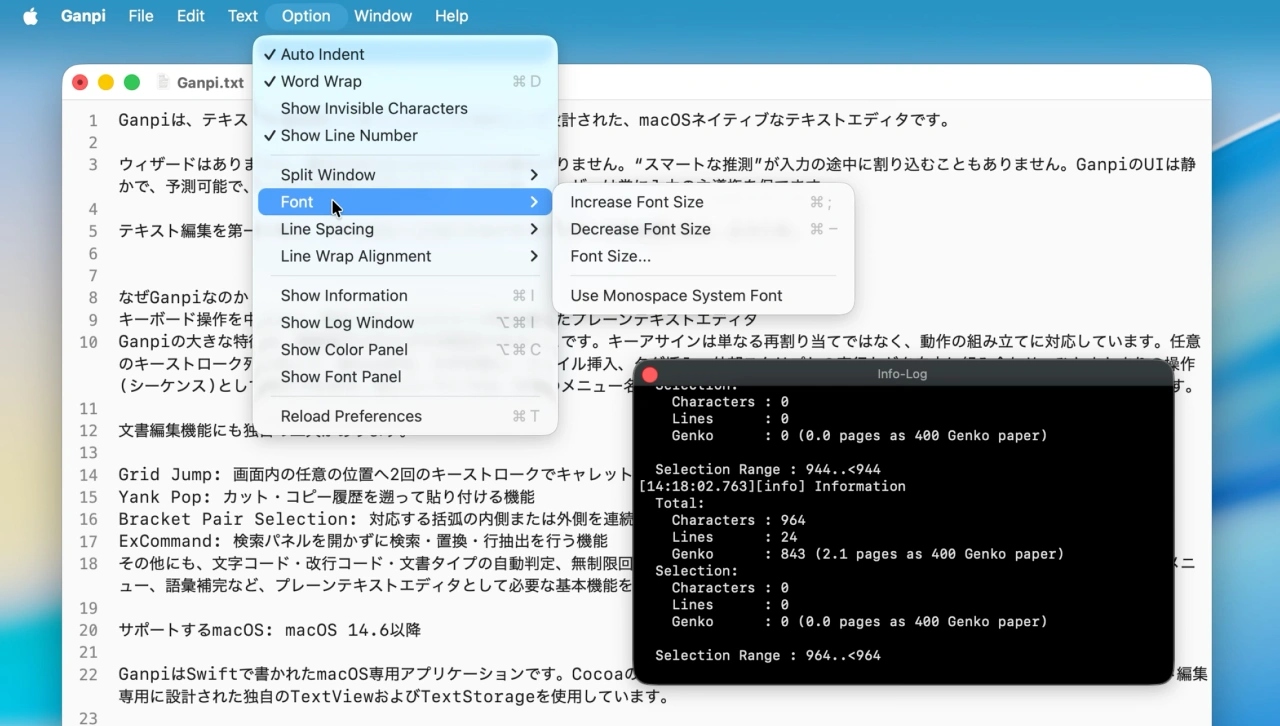Choose Show Color Panel
The image size is (1280, 726).
point(405,350)
